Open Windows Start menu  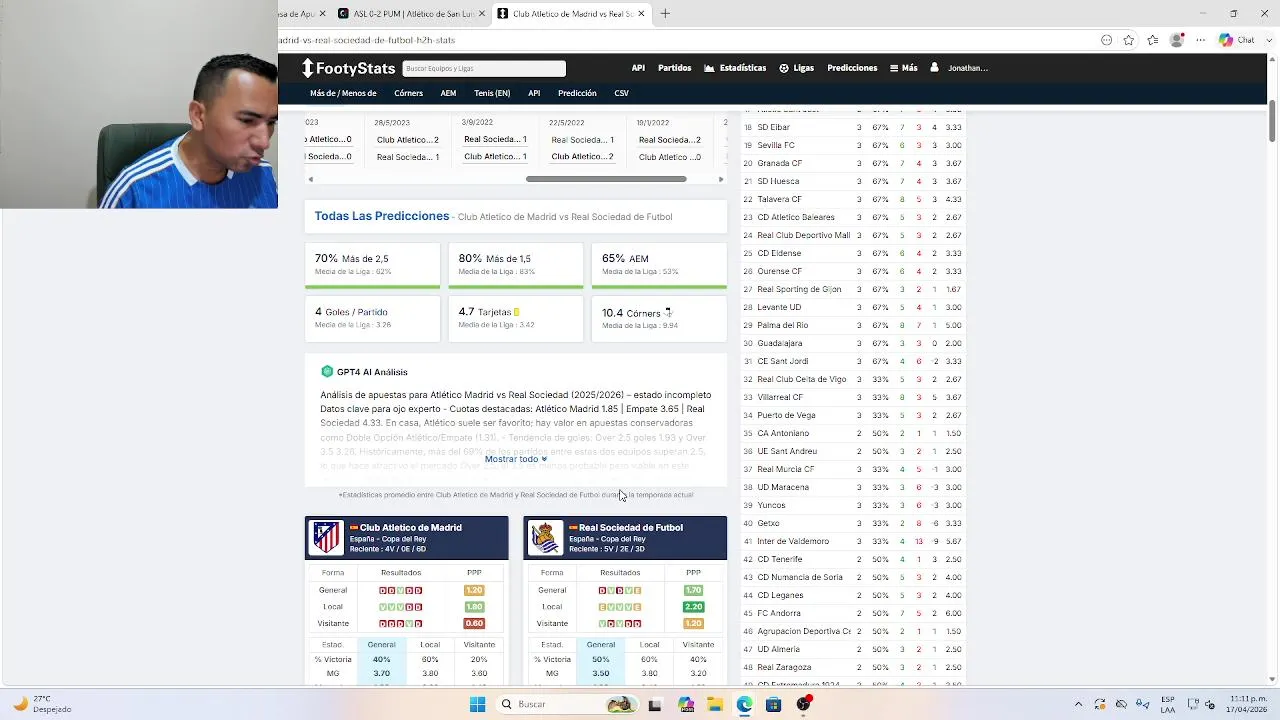(477, 704)
